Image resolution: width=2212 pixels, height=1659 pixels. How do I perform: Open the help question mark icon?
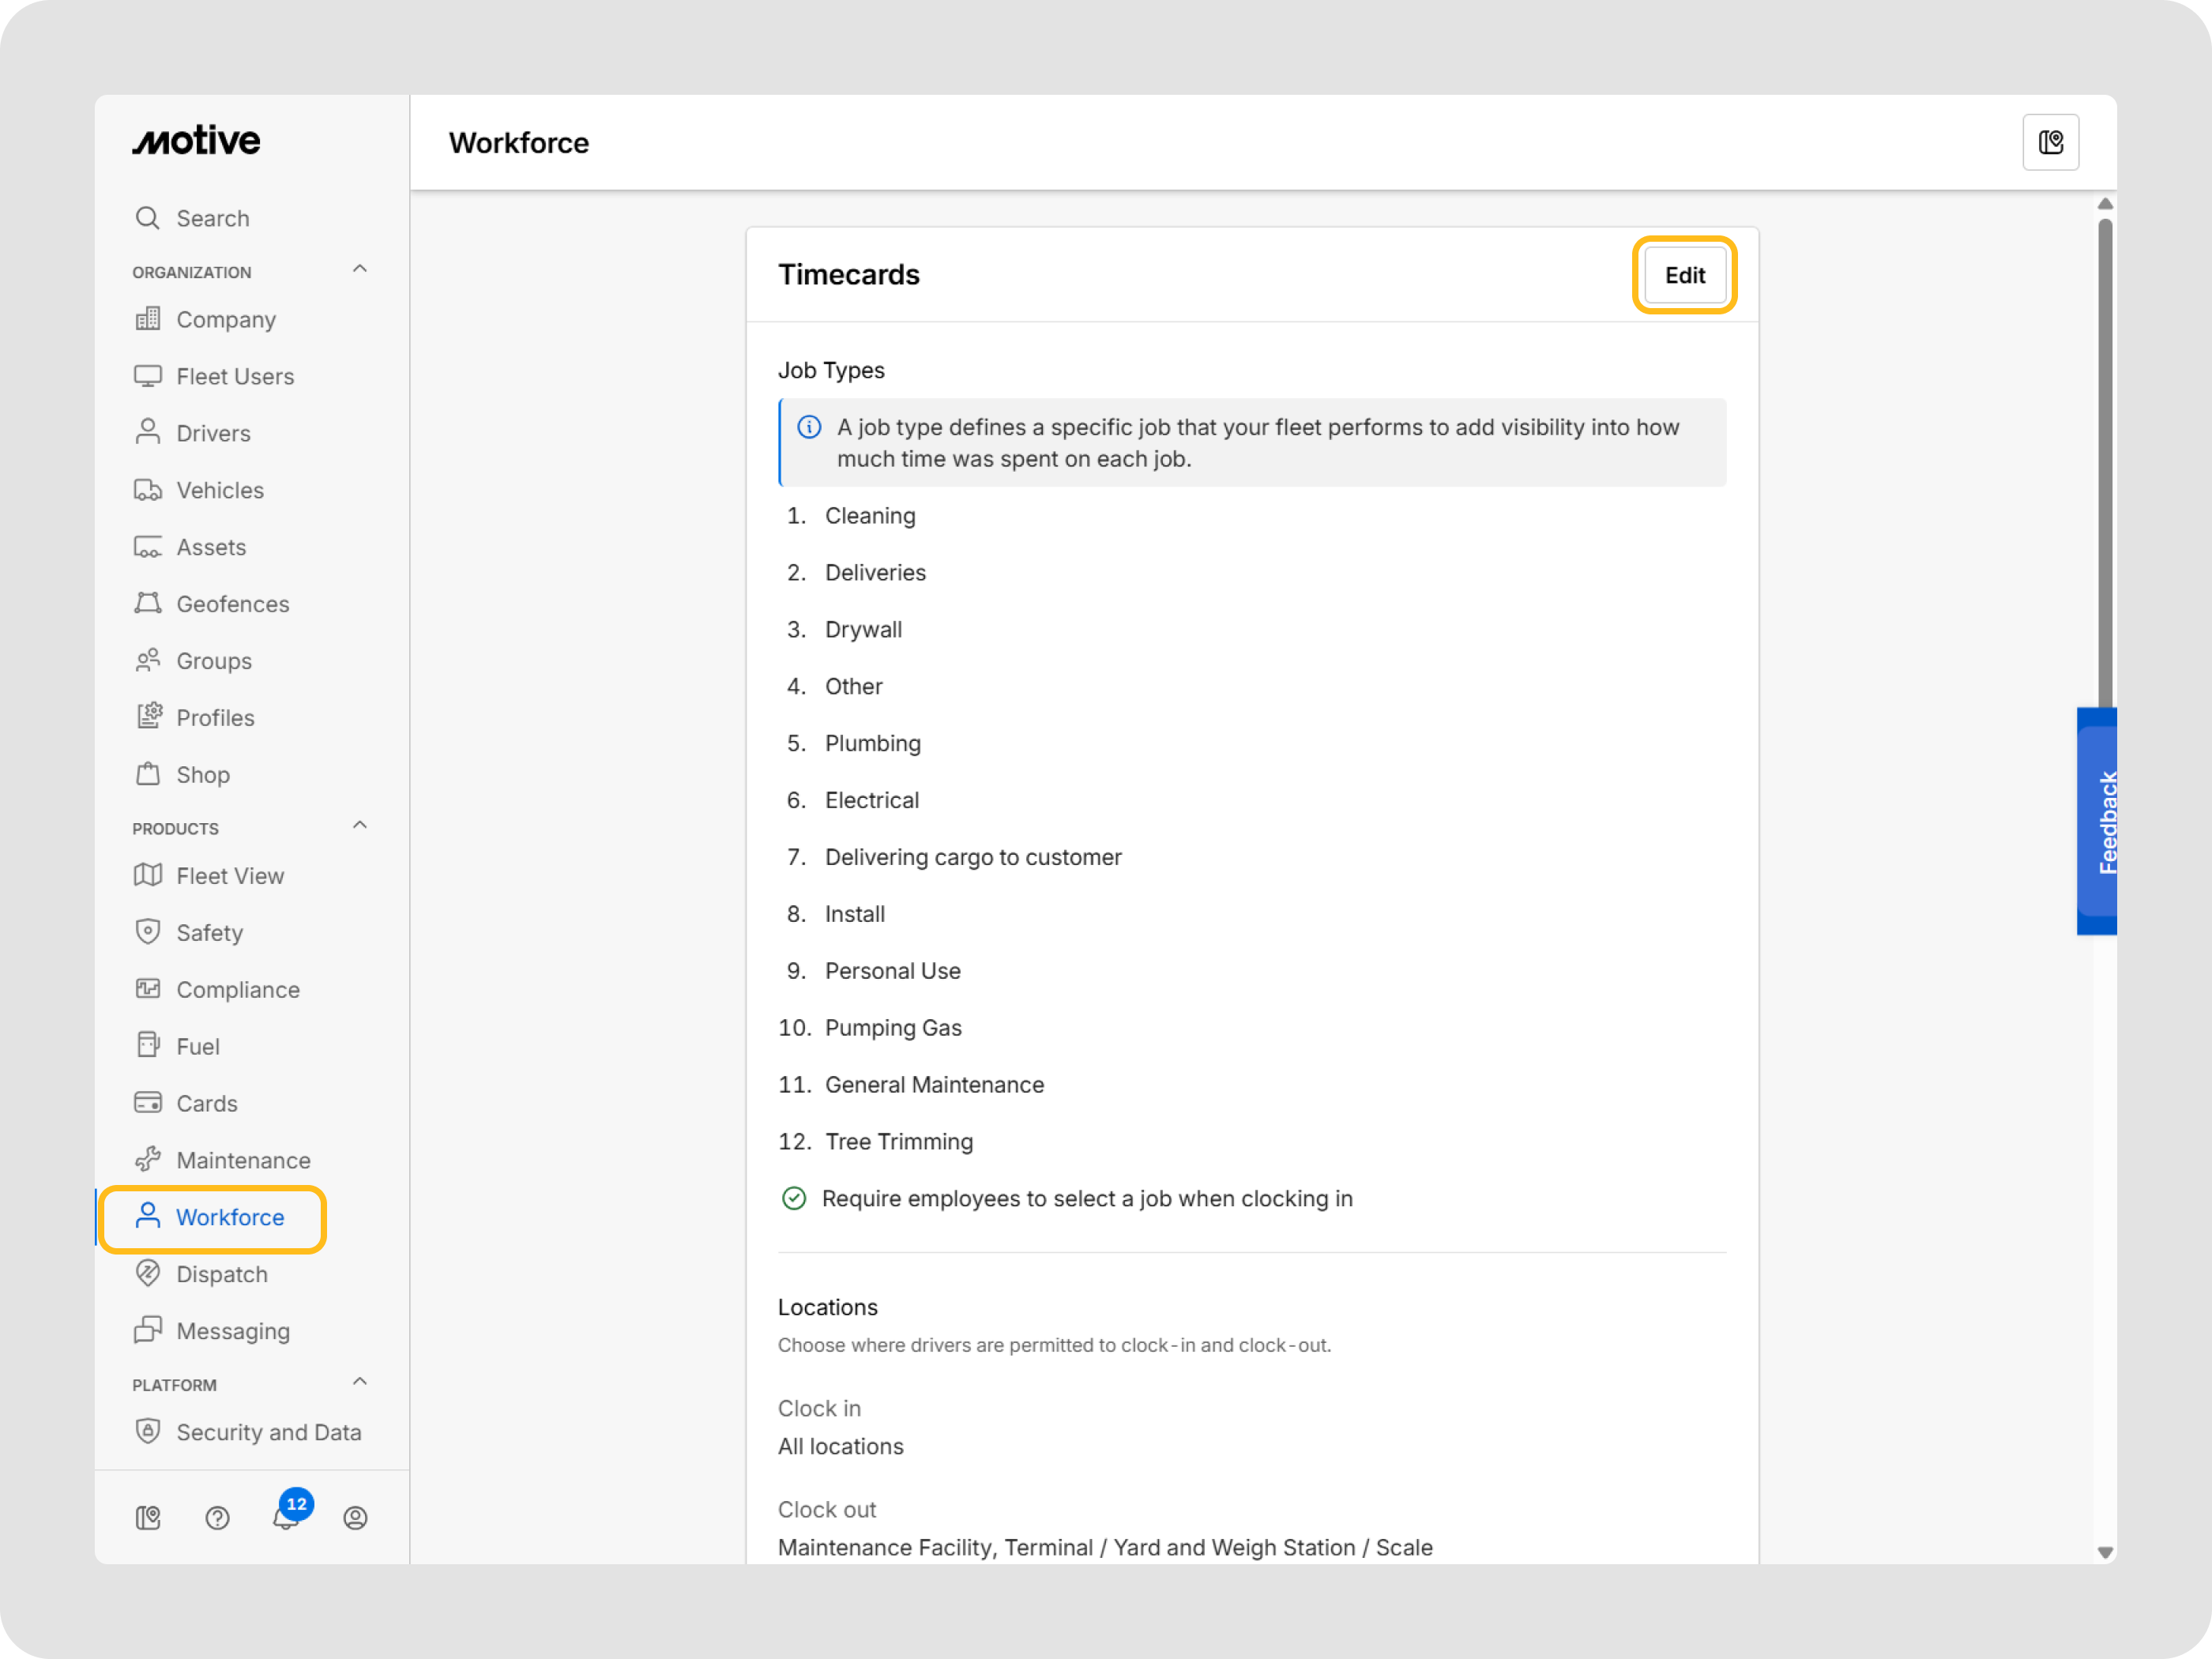(x=217, y=1517)
